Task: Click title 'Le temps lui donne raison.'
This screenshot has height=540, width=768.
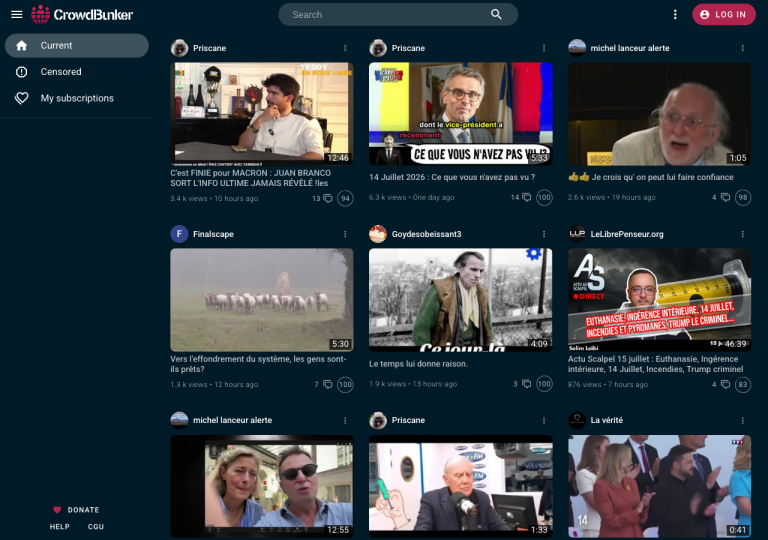Action: 418,364
